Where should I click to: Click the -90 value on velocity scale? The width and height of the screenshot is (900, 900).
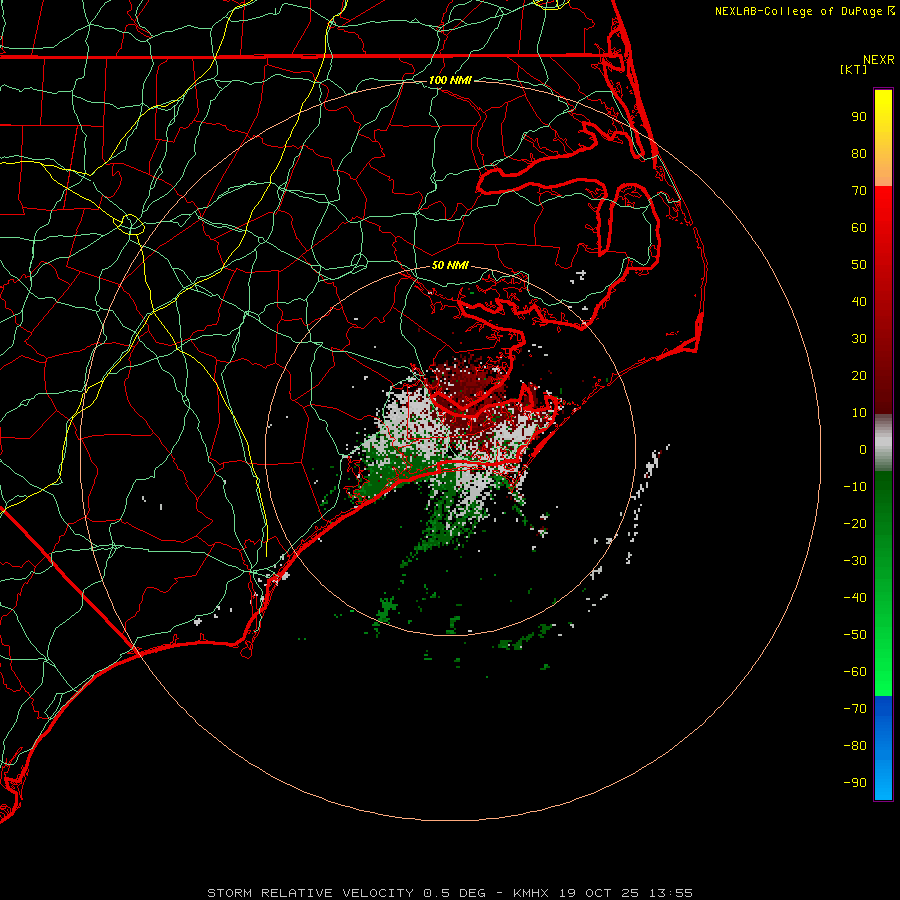pos(855,783)
